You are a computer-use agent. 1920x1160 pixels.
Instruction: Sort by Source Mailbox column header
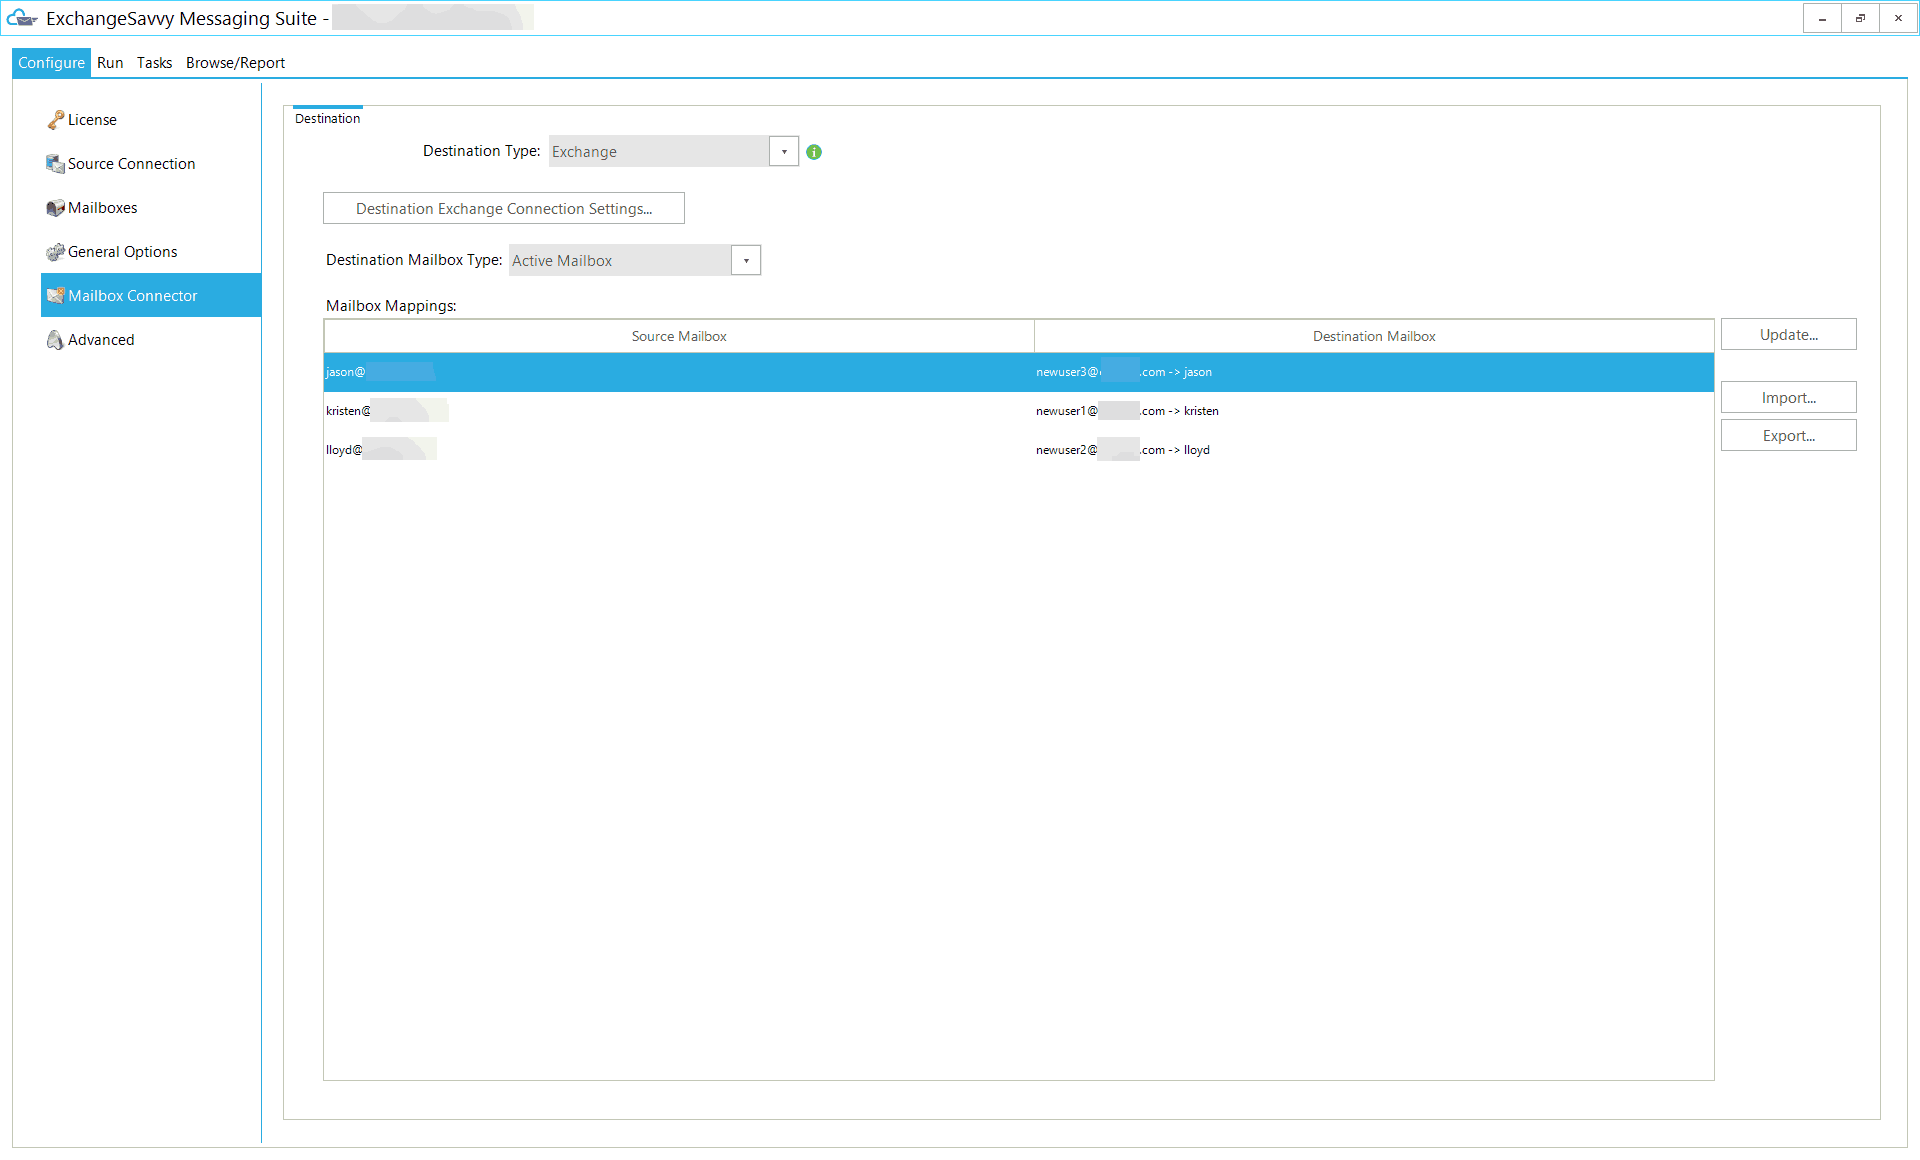pos(679,337)
